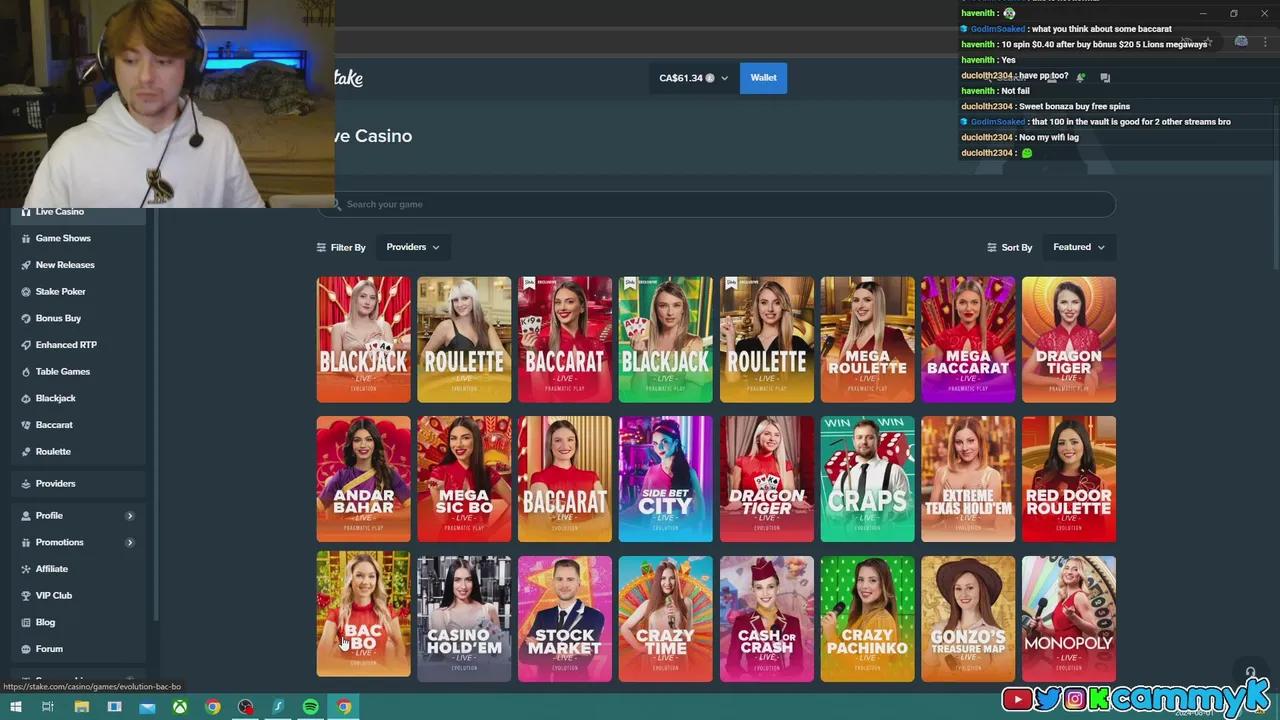Open the Andar Bahar live game
The height and width of the screenshot is (720, 1280).
[363, 479]
